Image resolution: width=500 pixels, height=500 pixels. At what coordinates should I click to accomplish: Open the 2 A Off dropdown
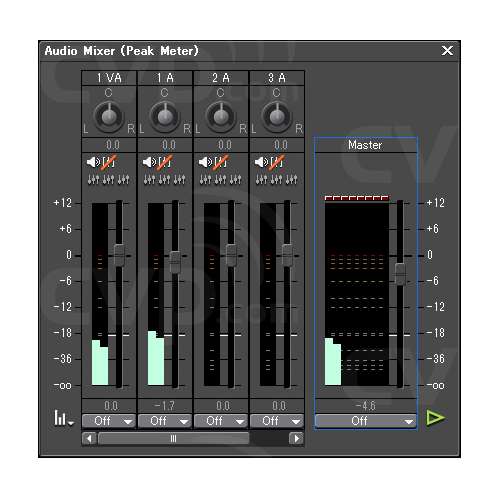pyautogui.click(x=221, y=421)
